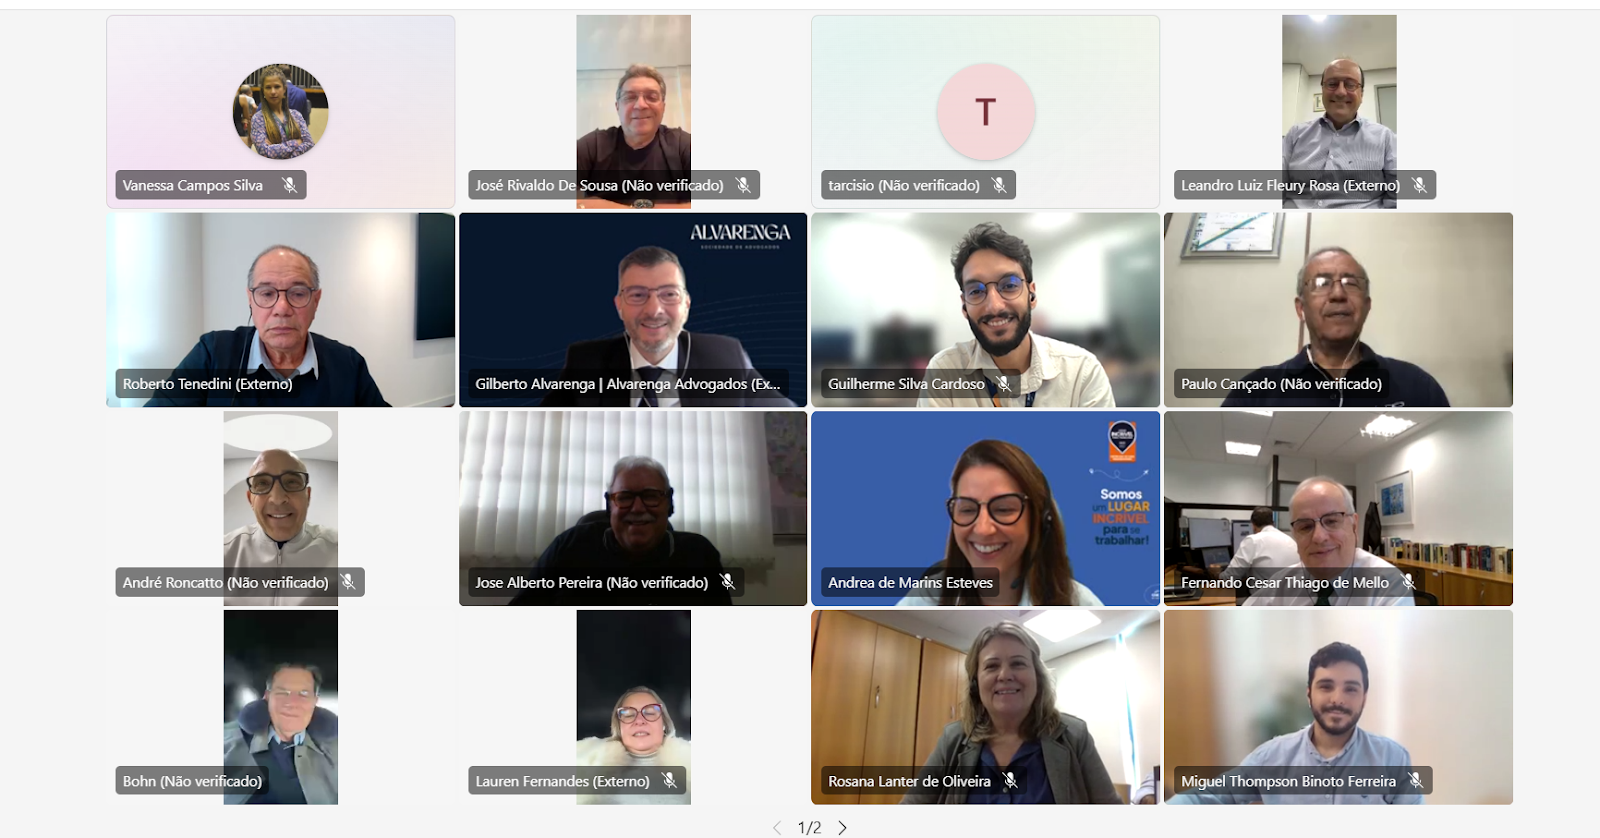Click Bohn (Não verificado) name label
Screen dimensions: 1600x838
(x=192, y=781)
